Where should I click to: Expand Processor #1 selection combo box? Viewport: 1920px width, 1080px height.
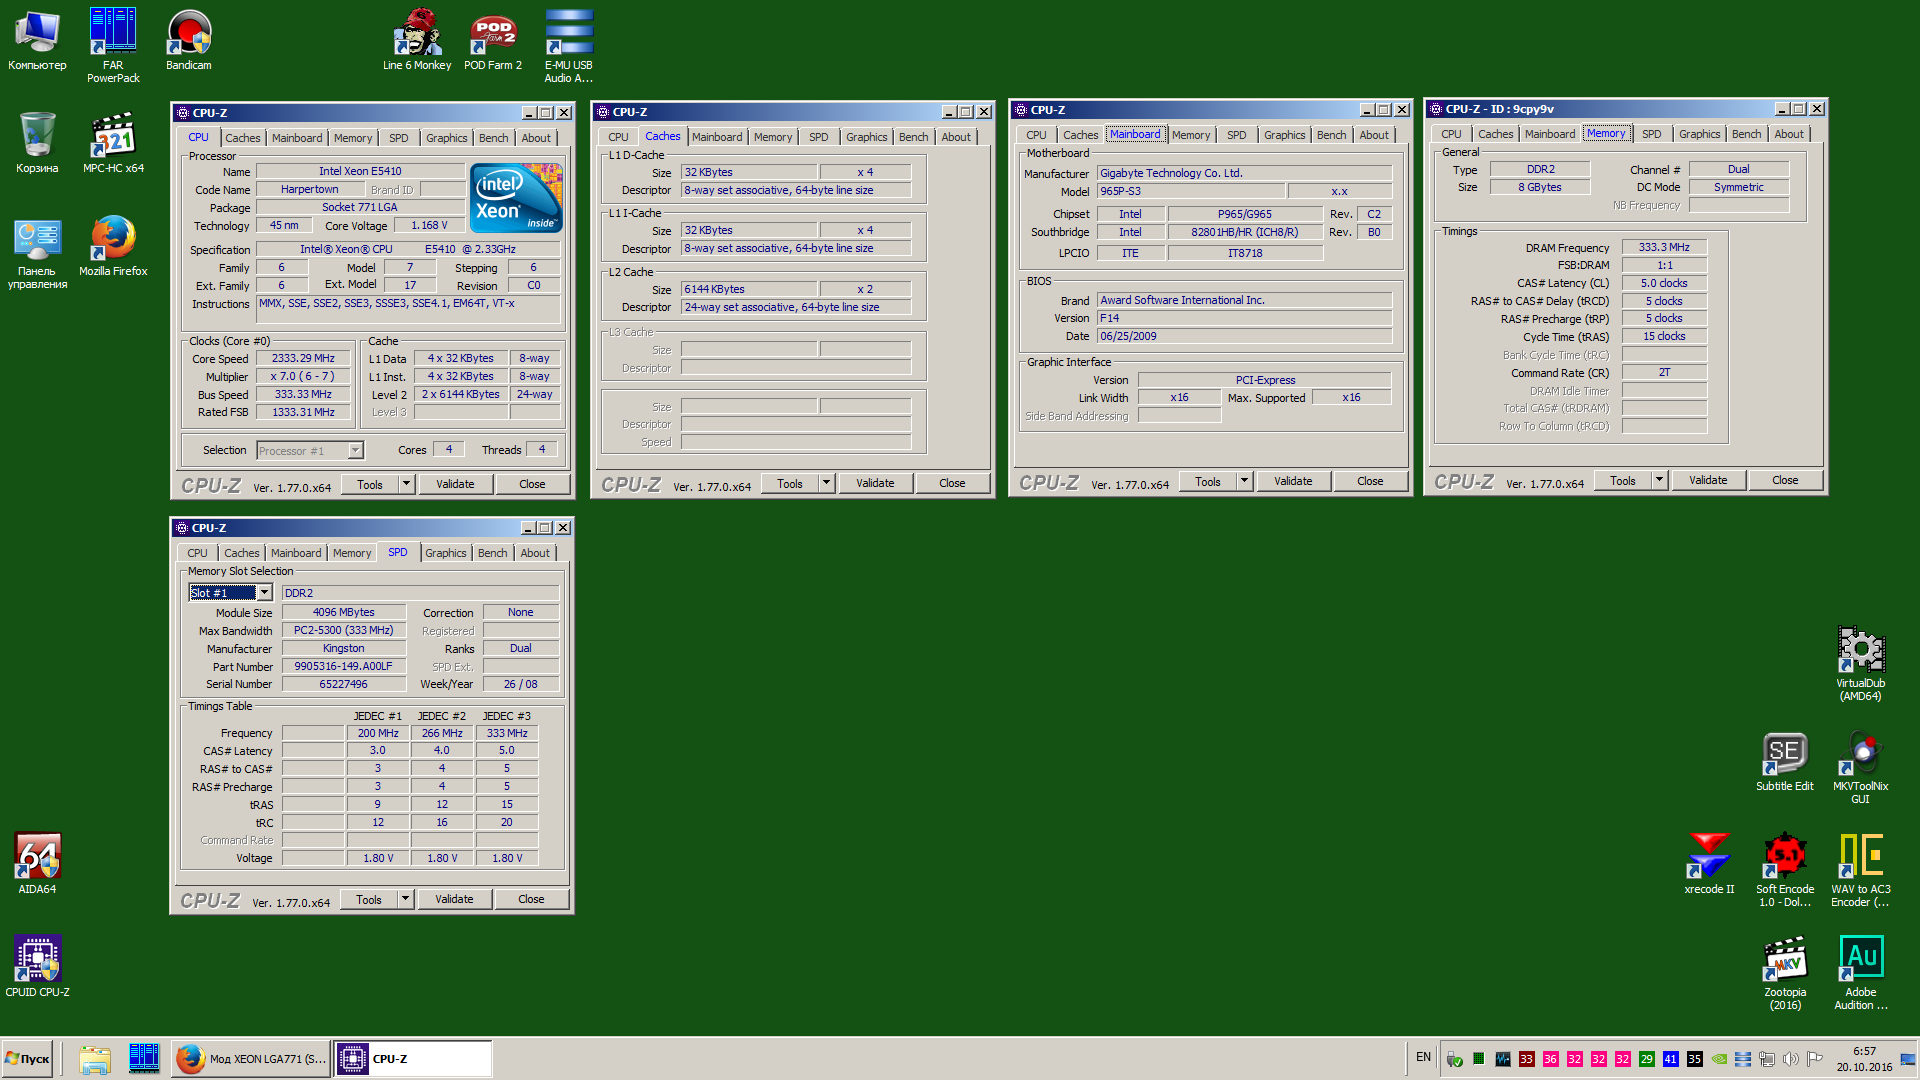click(355, 451)
